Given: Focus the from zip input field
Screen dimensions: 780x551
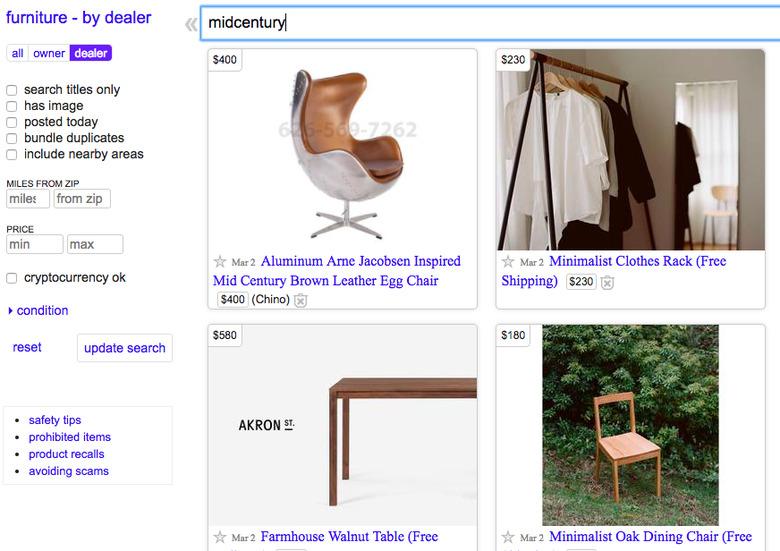Looking at the screenshot, I should (82, 199).
